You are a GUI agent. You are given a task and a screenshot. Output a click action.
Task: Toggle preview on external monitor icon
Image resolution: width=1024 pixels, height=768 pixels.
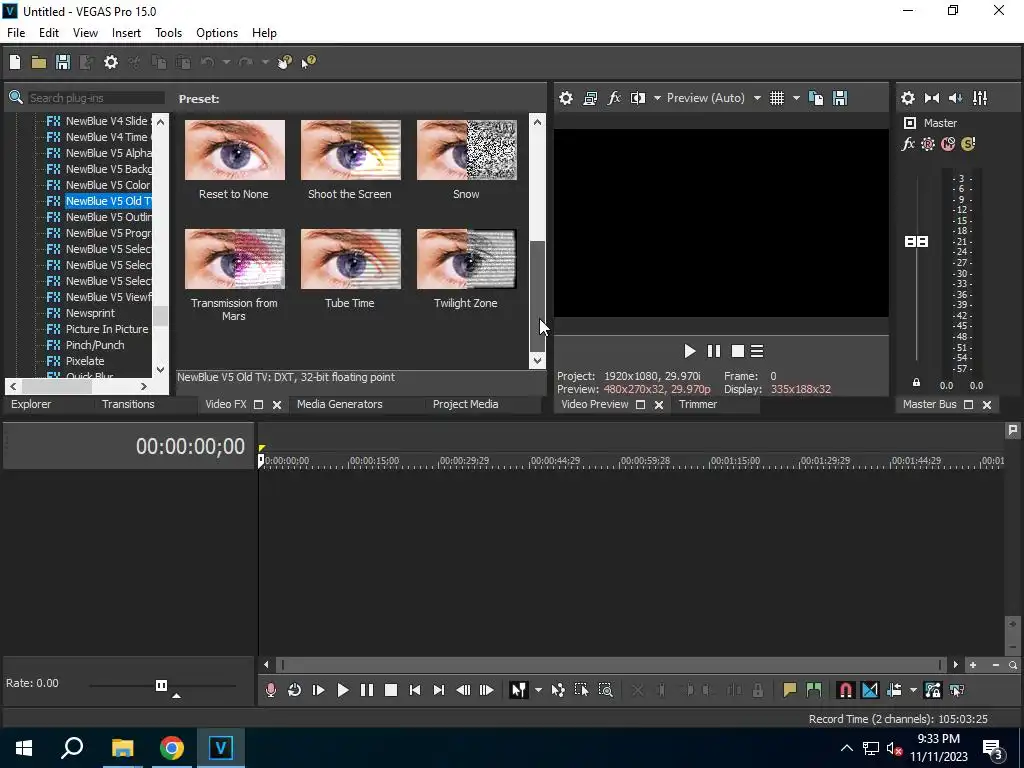[x=590, y=98]
